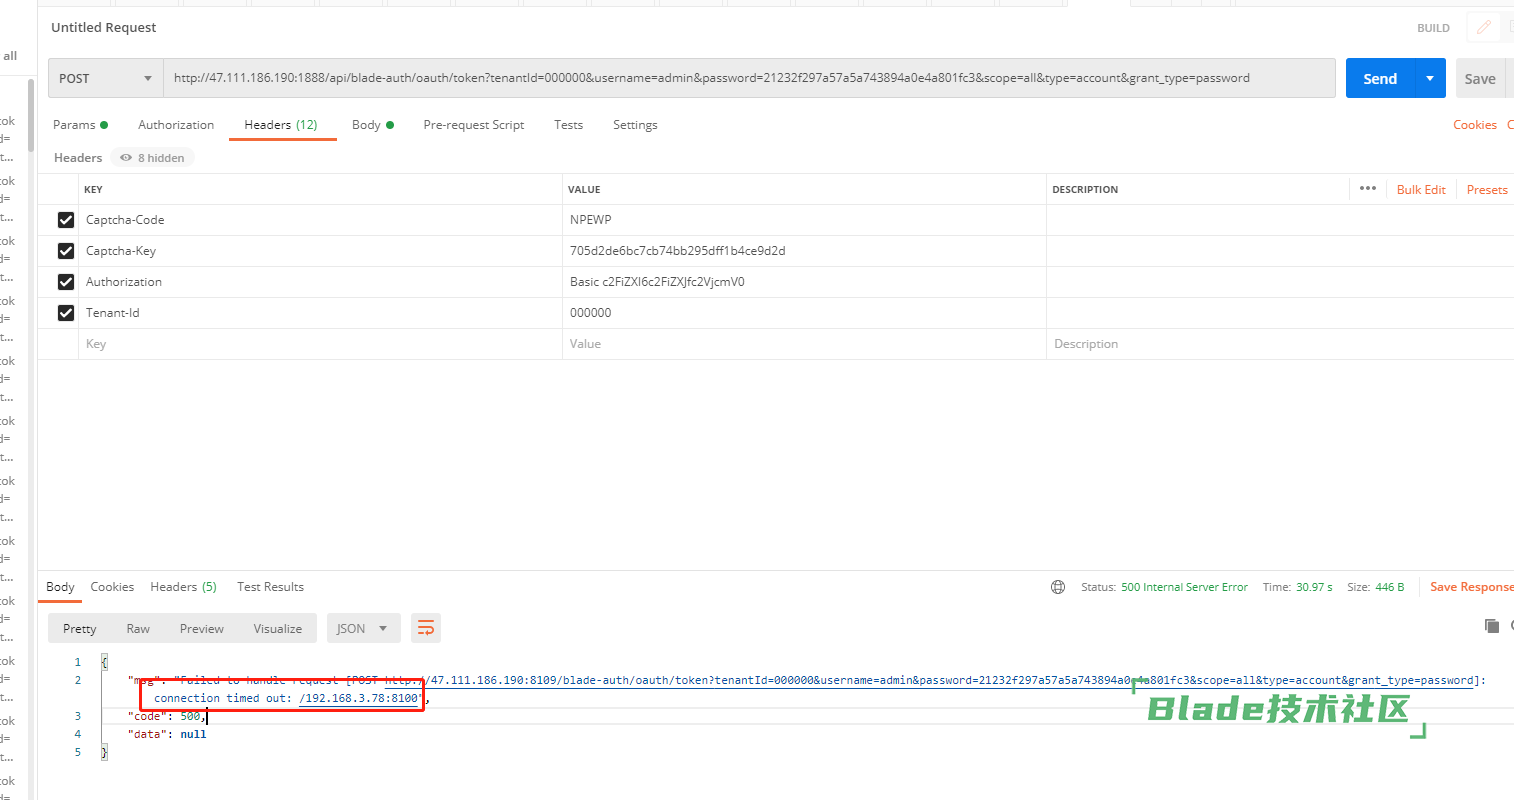
Task: Uncheck the Captcha-Code header checkbox
Action: pos(66,220)
